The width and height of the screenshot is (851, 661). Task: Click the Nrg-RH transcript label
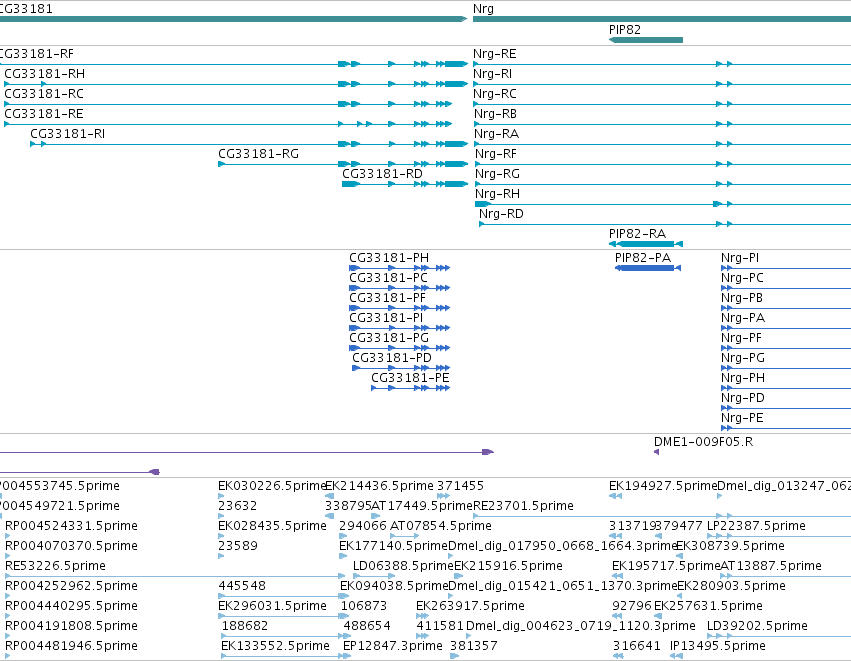[x=498, y=194]
